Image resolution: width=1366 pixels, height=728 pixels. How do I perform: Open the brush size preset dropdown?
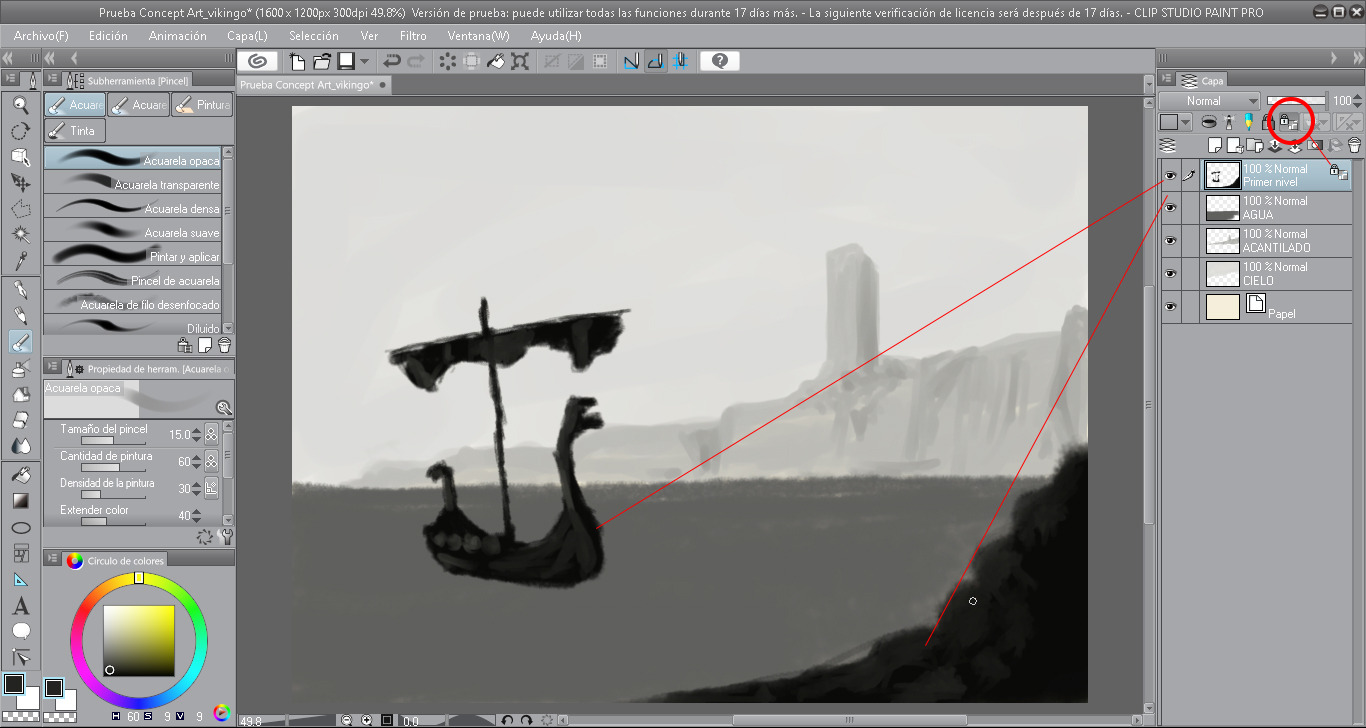196,434
